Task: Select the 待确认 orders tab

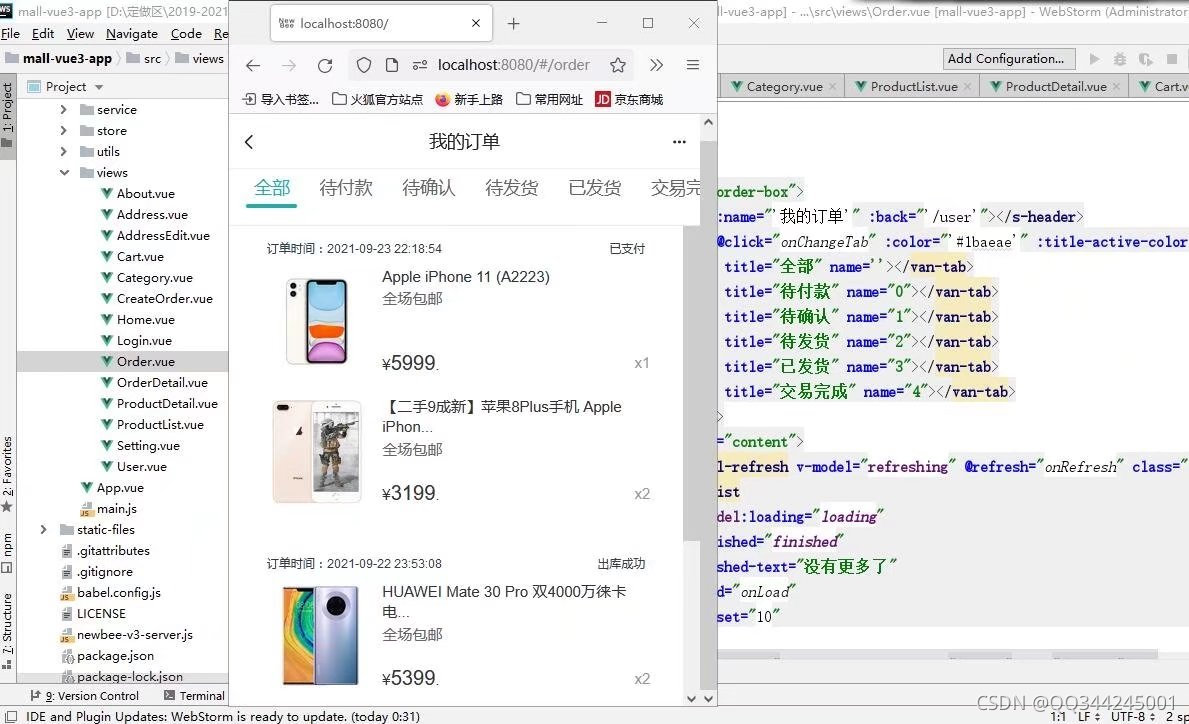Action: point(428,187)
